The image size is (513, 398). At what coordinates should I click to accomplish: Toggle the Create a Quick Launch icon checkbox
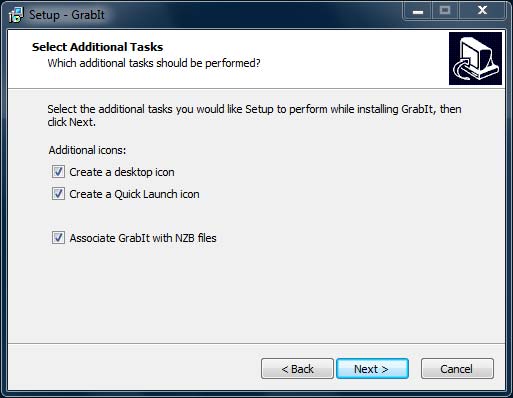pos(58,194)
